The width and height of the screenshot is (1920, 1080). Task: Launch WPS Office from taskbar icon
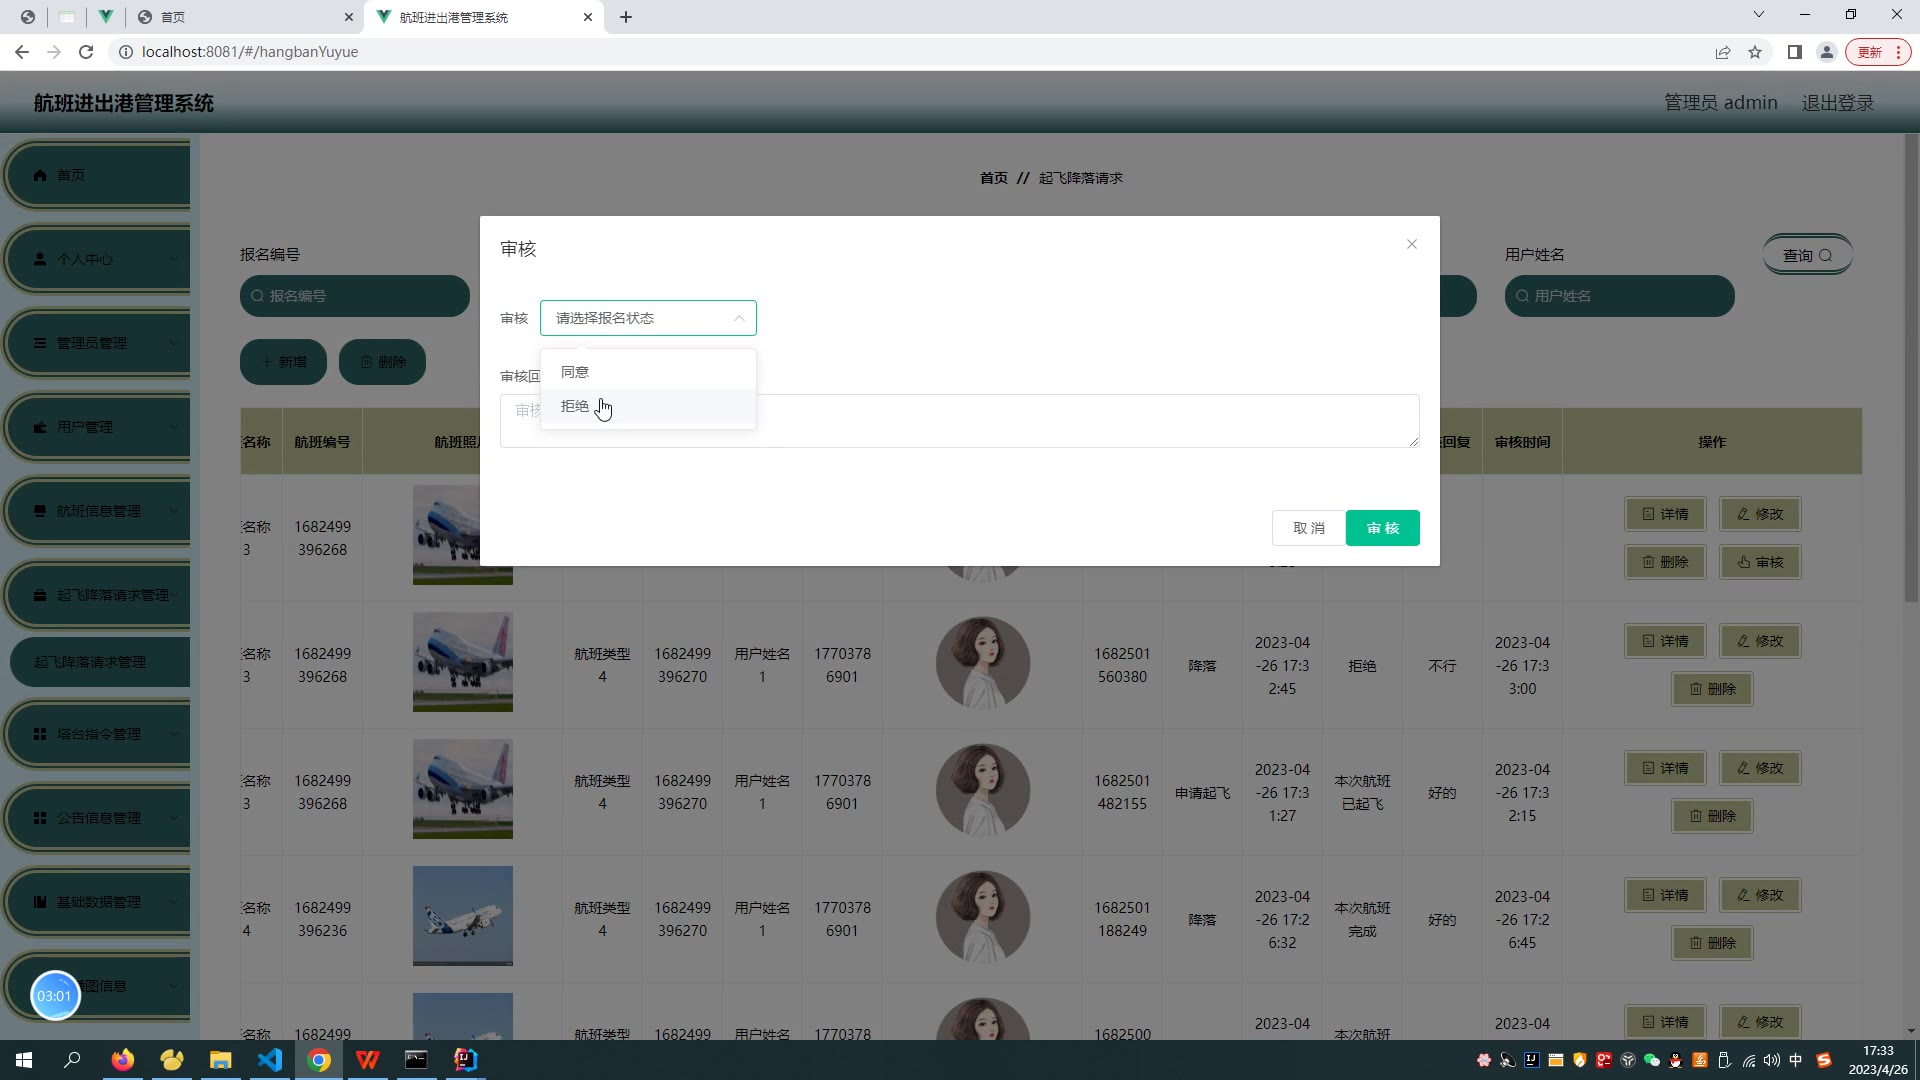click(x=367, y=1060)
